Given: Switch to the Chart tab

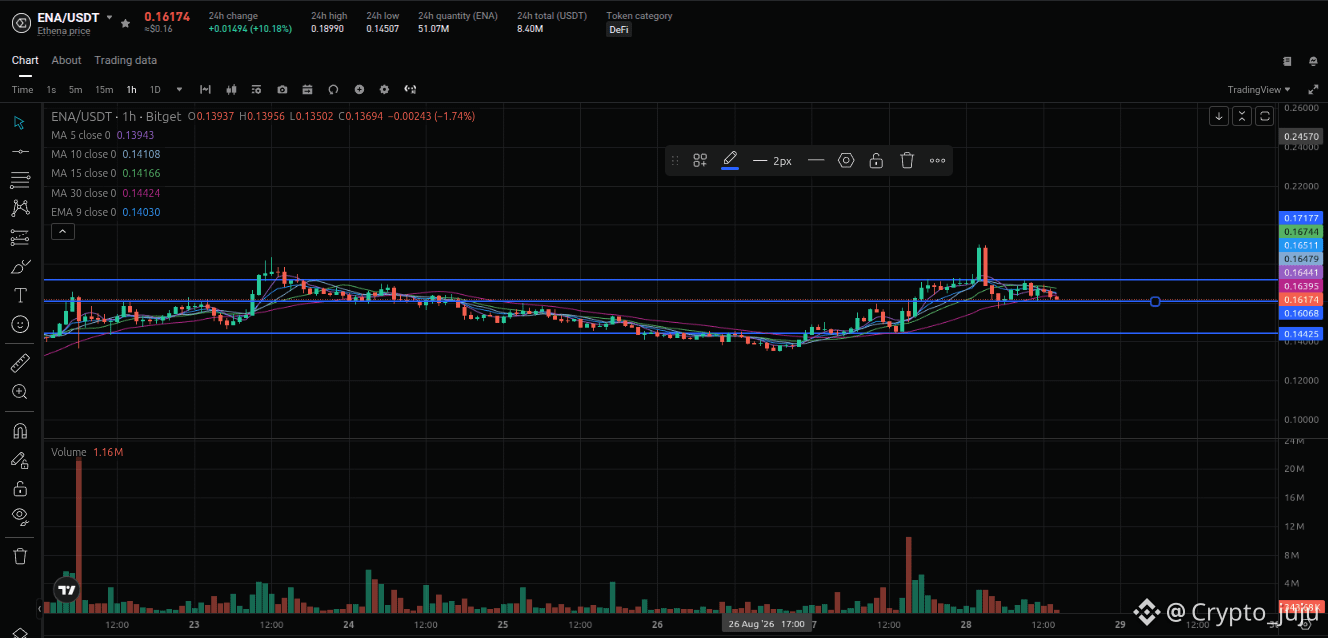Looking at the screenshot, I should (x=25, y=60).
